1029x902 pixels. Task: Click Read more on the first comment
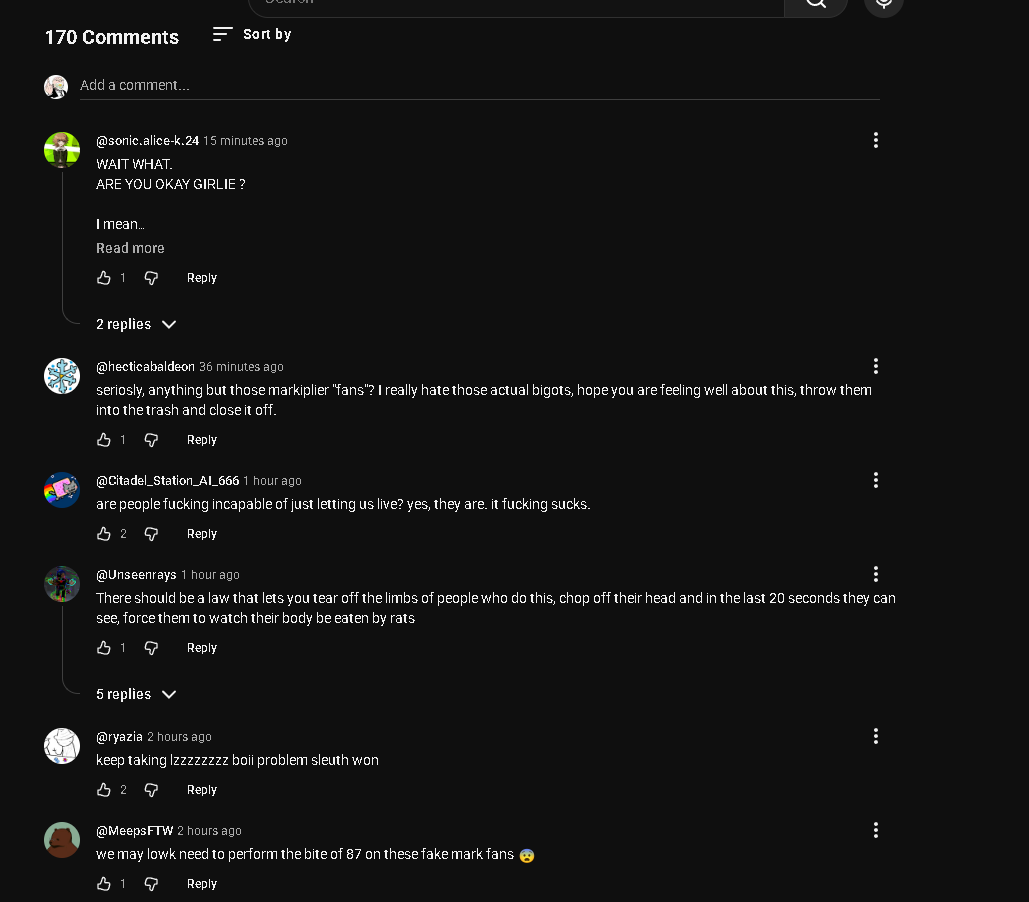pyautogui.click(x=130, y=248)
